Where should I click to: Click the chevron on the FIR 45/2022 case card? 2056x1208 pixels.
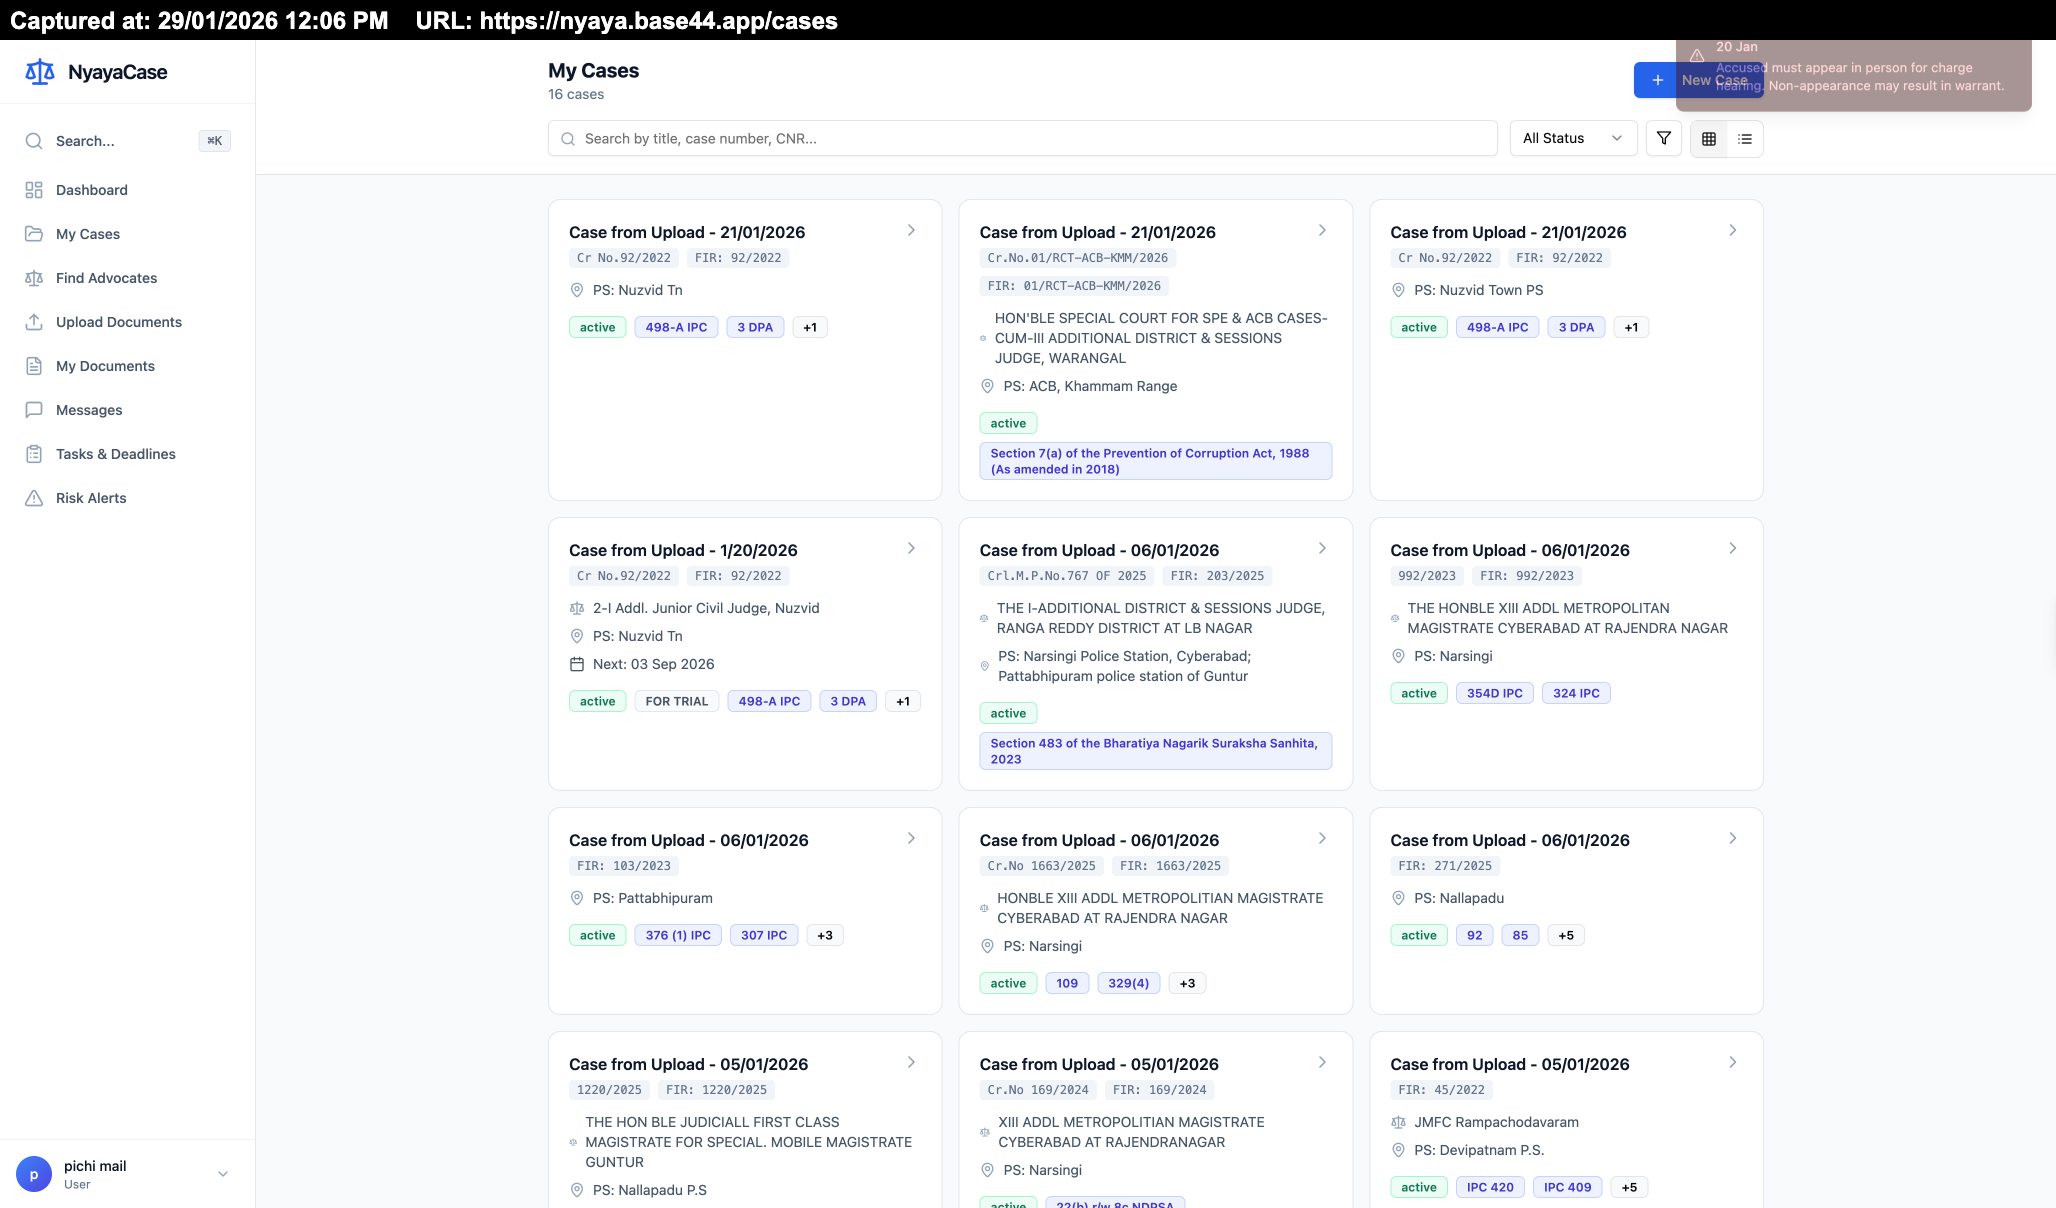[x=1733, y=1062]
